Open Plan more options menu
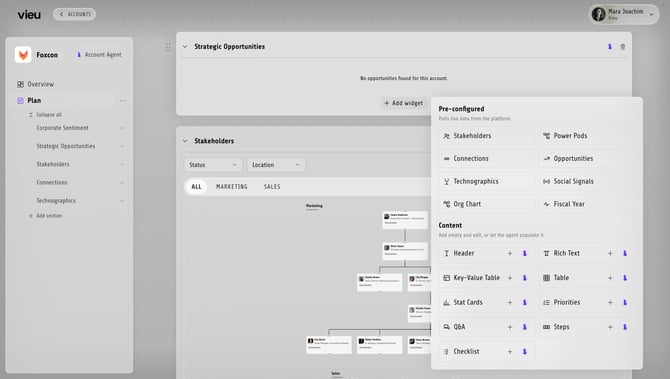This screenshot has width=670, height=379. (123, 101)
